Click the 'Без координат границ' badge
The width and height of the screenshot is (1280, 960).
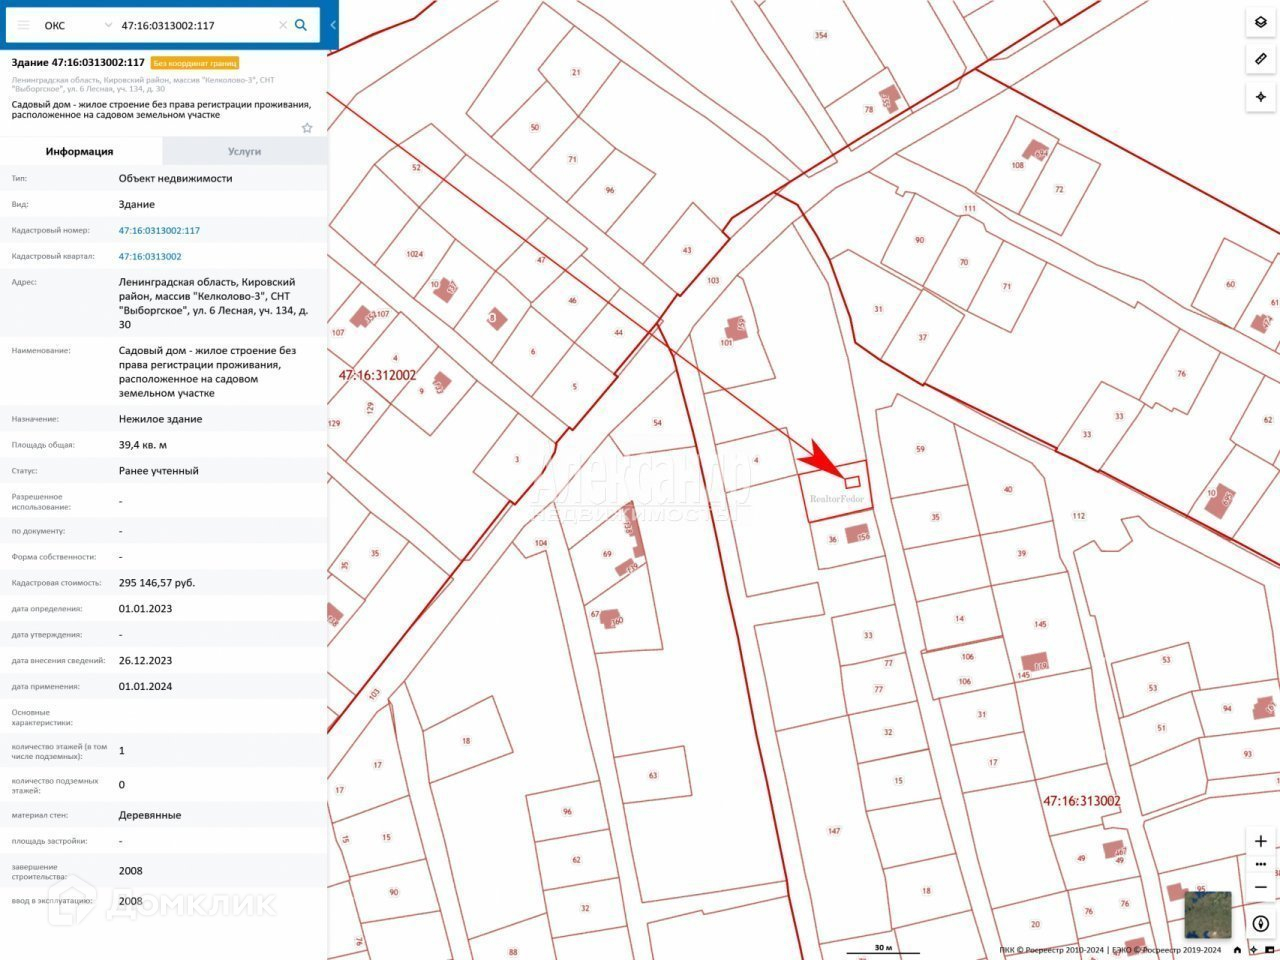click(x=195, y=63)
